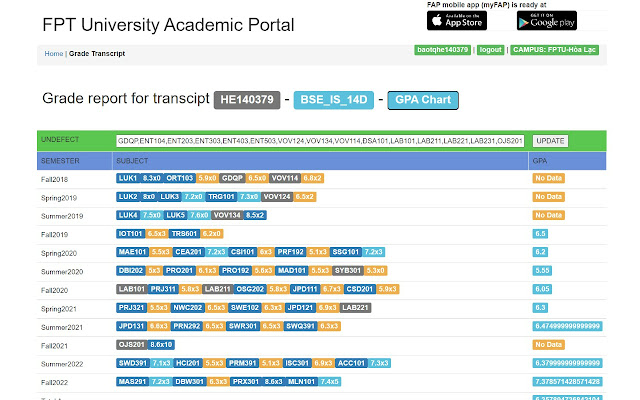Focus the undefect subject codes input field
This screenshot has width=640, height=400.
pos(320,141)
